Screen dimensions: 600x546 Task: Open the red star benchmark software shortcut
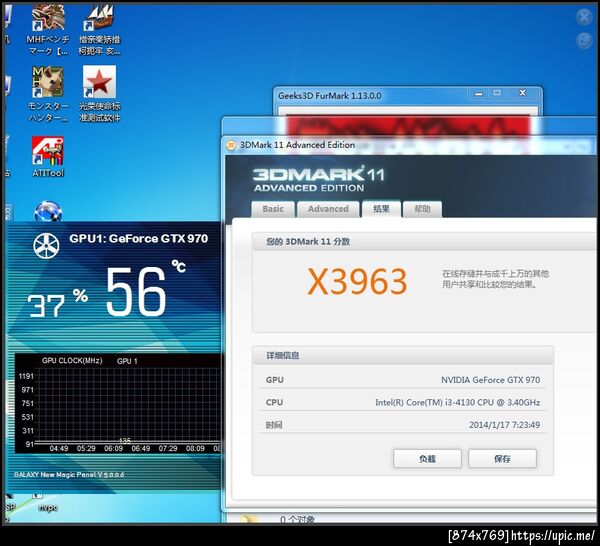coord(99,94)
